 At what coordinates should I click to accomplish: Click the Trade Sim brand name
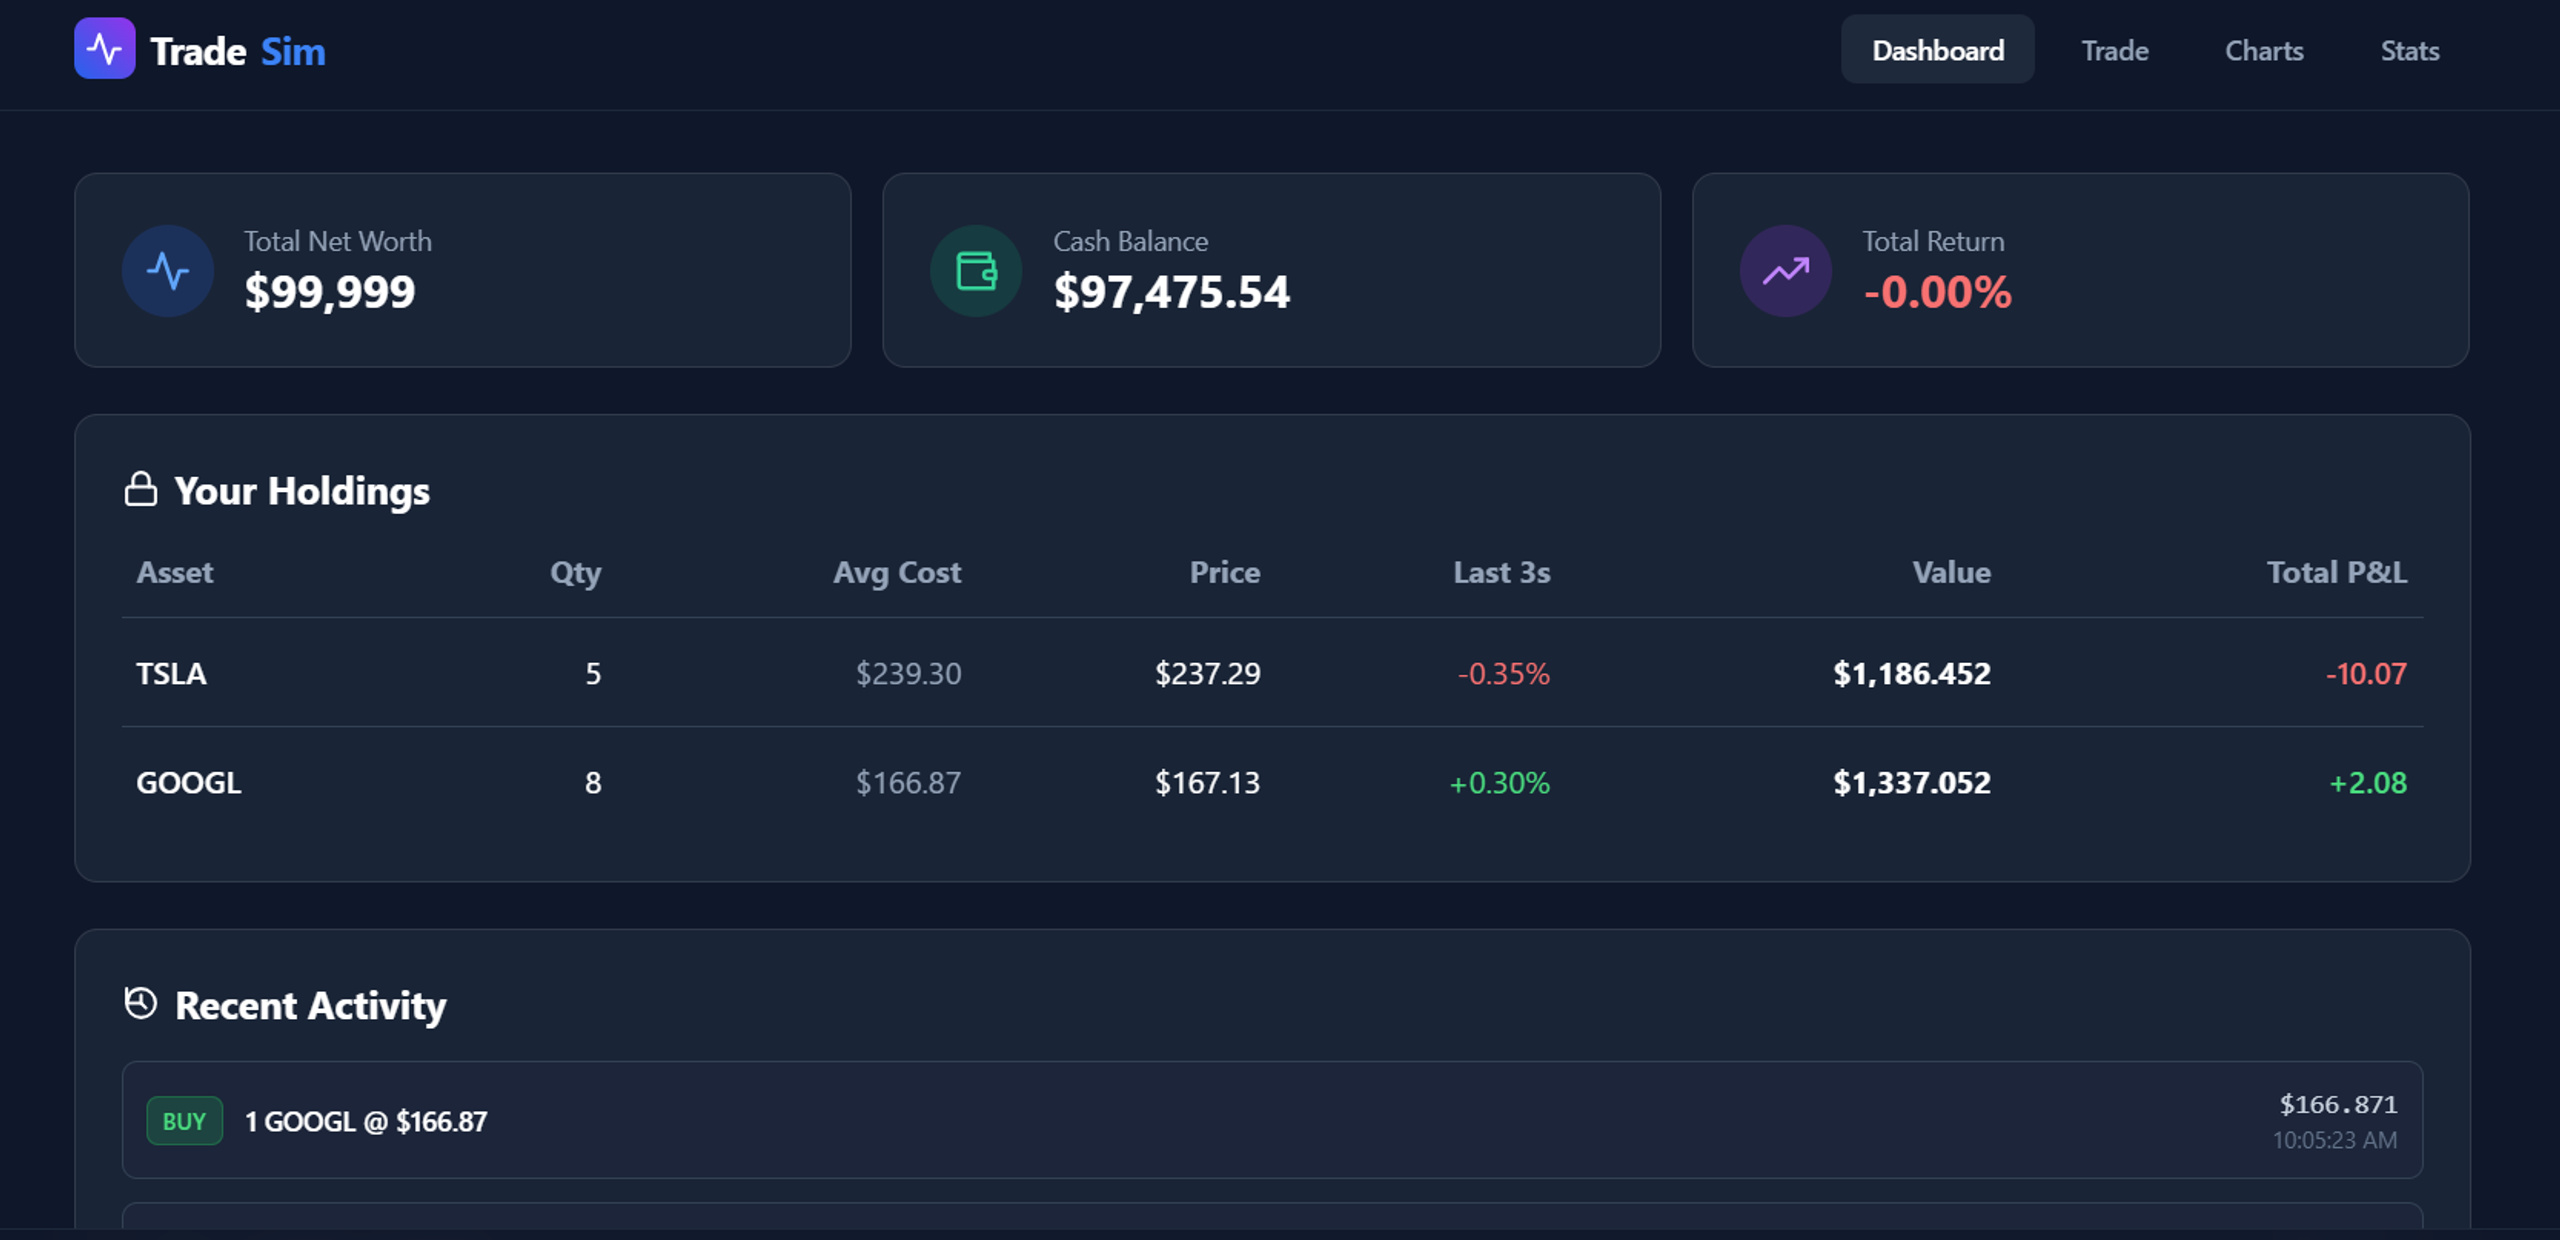coord(238,51)
